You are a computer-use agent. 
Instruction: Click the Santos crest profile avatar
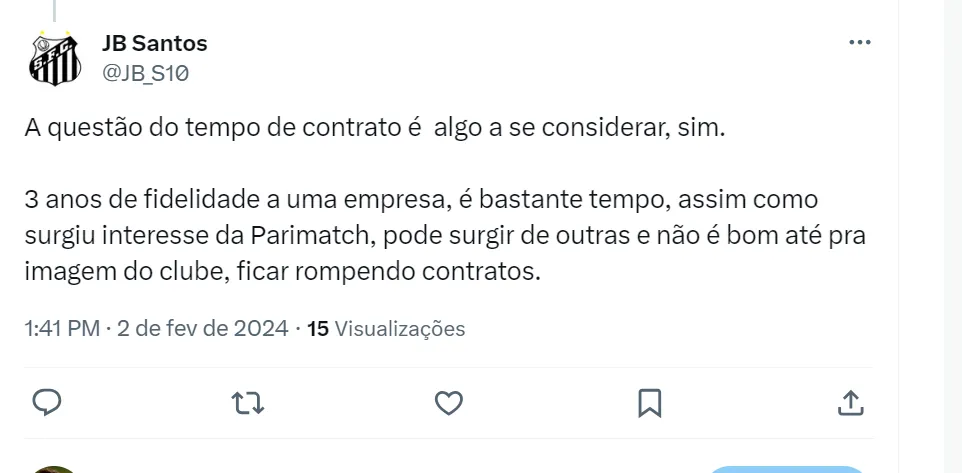pyautogui.click(x=55, y=58)
